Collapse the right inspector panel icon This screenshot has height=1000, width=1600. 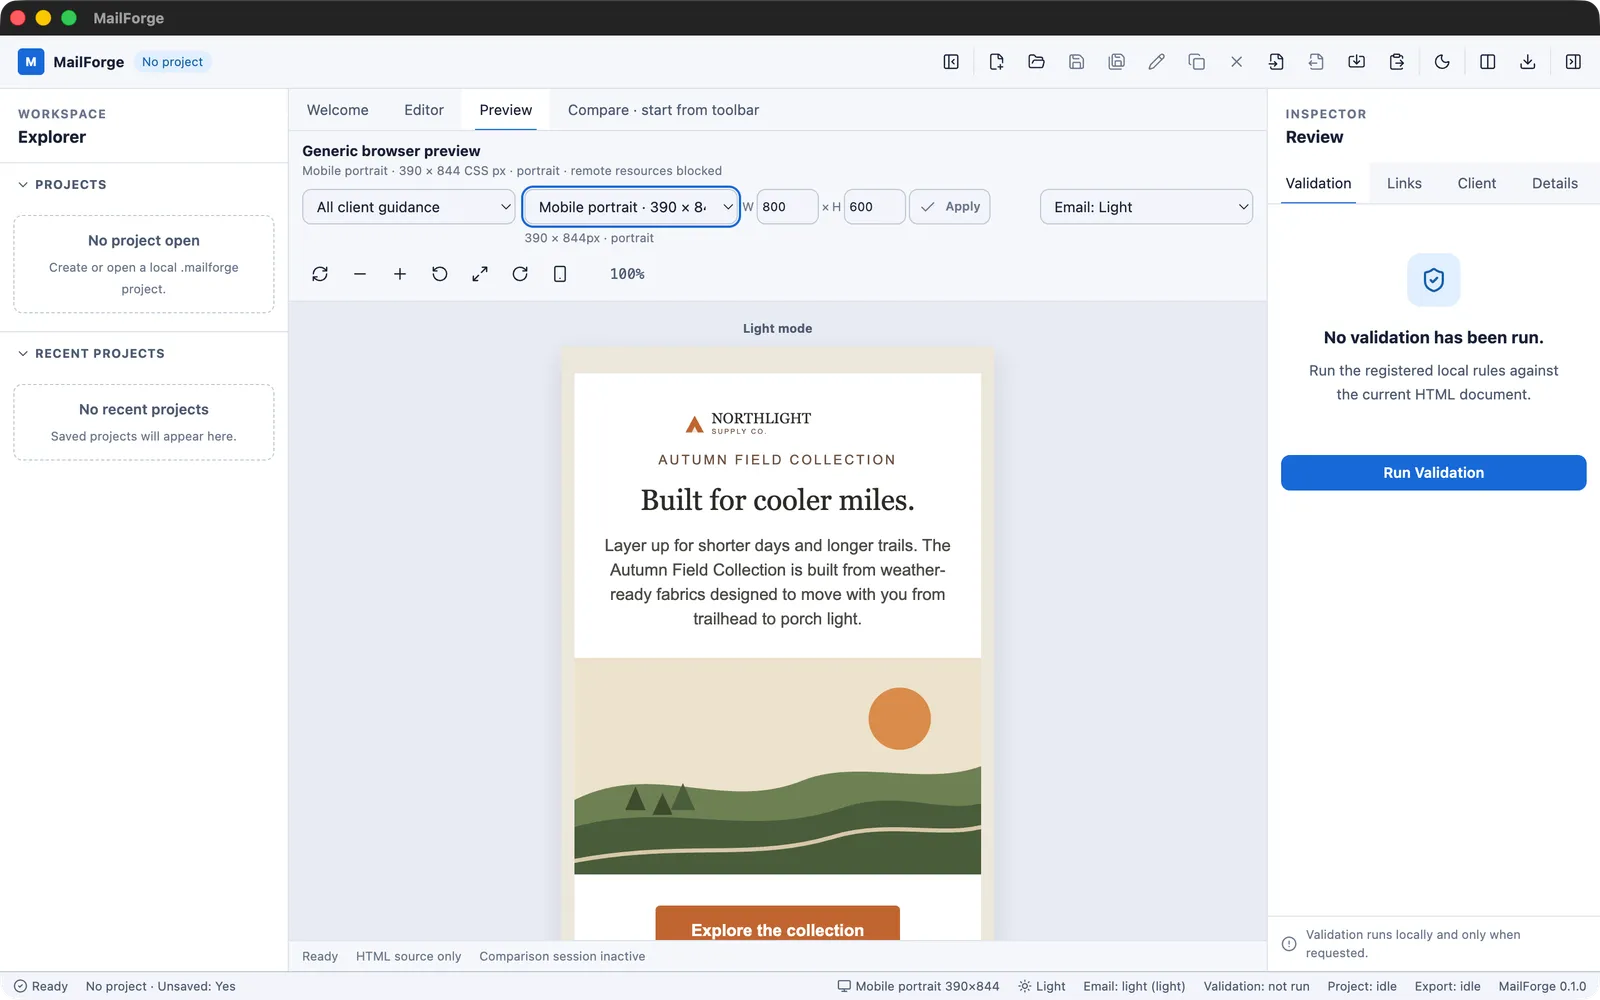coord(1573,62)
